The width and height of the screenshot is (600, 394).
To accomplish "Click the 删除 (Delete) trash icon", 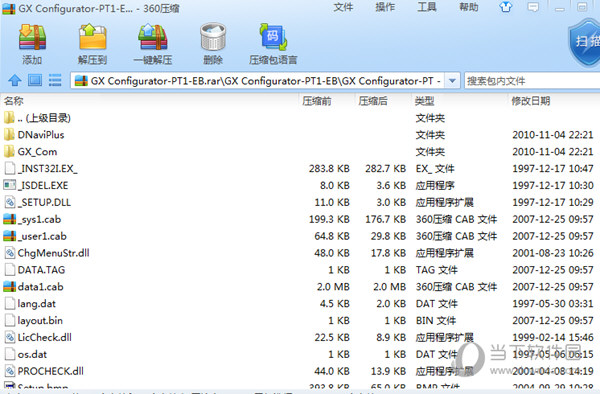I will click(213, 37).
